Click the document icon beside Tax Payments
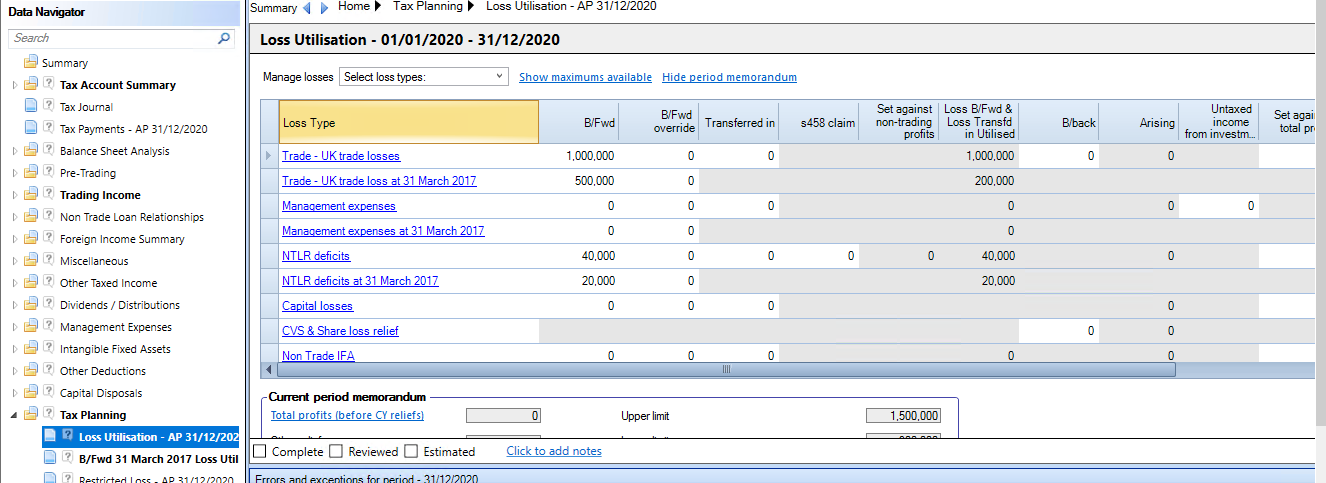Viewport: 1326px width, 483px height. tap(30, 128)
